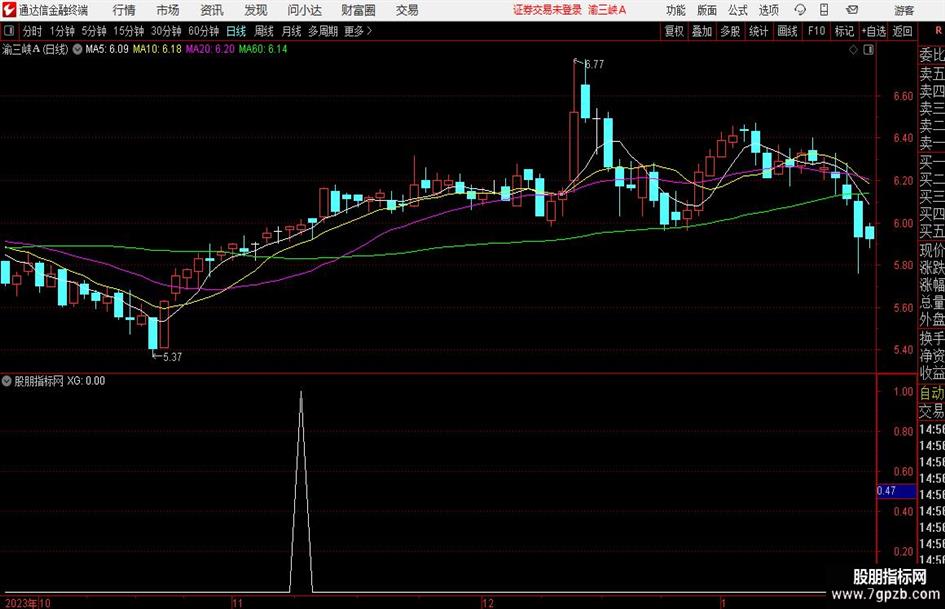
Task: Open F10 company info
Action: click(817, 31)
